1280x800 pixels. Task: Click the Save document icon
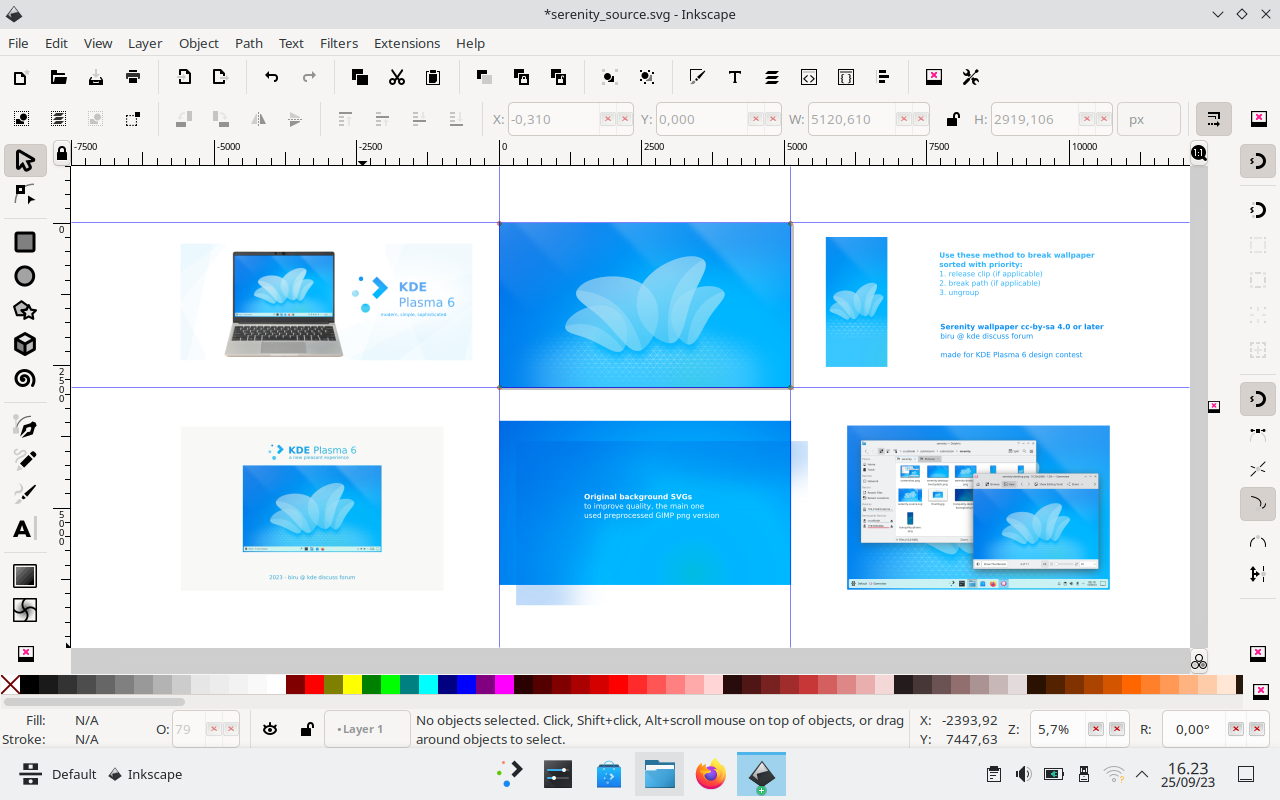tap(96, 77)
